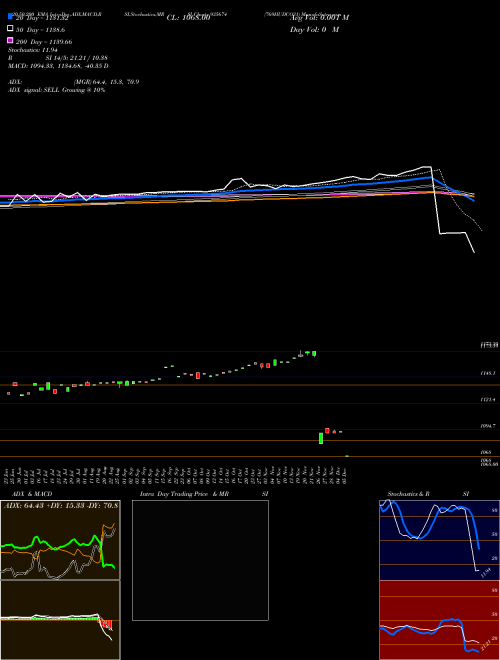Click the 'ADX & MACD' panel title

click(x=32, y=494)
